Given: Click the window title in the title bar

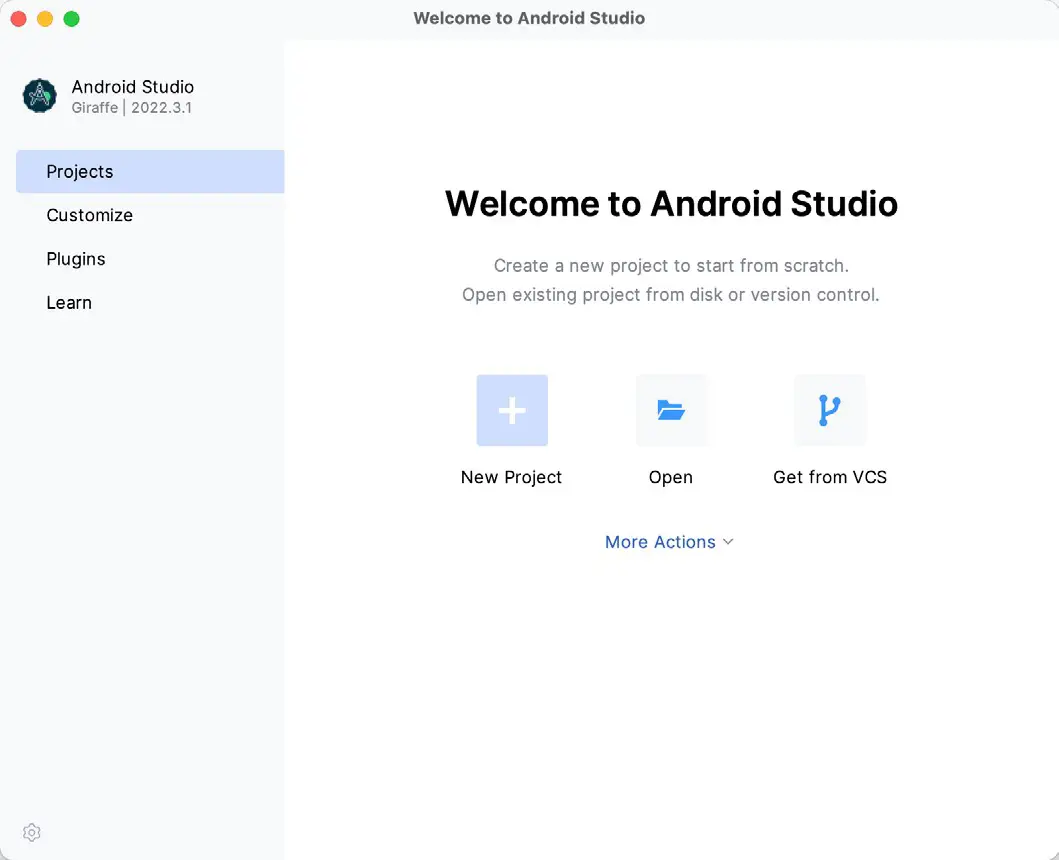Looking at the screenshot, I should coord(530,18).
